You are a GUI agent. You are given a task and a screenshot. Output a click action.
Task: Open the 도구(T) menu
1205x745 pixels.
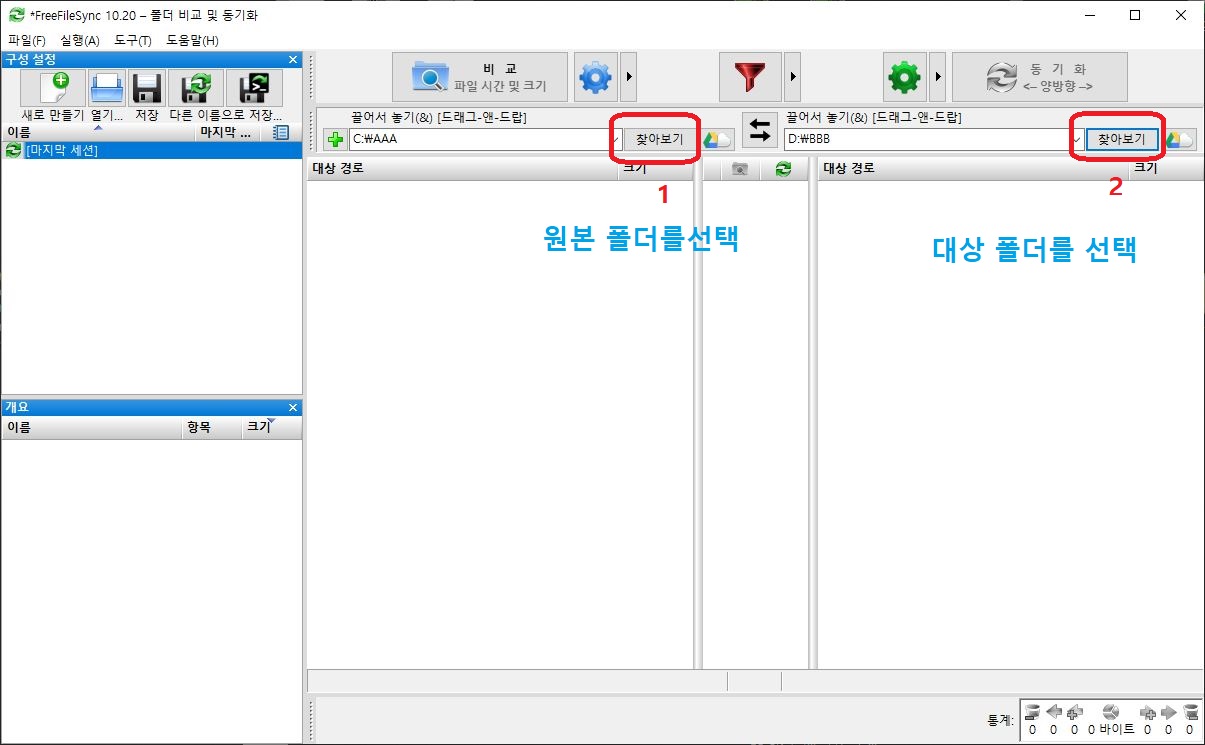[132, 41]
